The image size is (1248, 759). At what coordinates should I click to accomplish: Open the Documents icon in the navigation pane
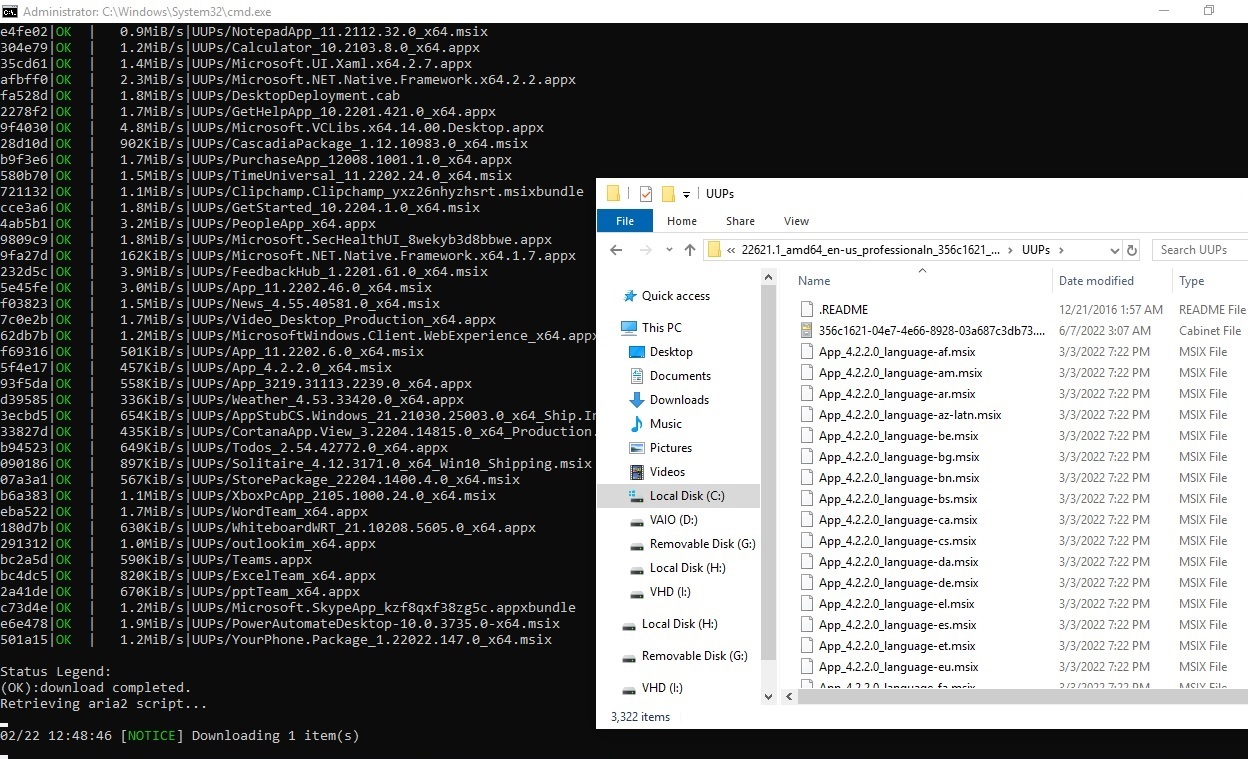coord(637,376)
